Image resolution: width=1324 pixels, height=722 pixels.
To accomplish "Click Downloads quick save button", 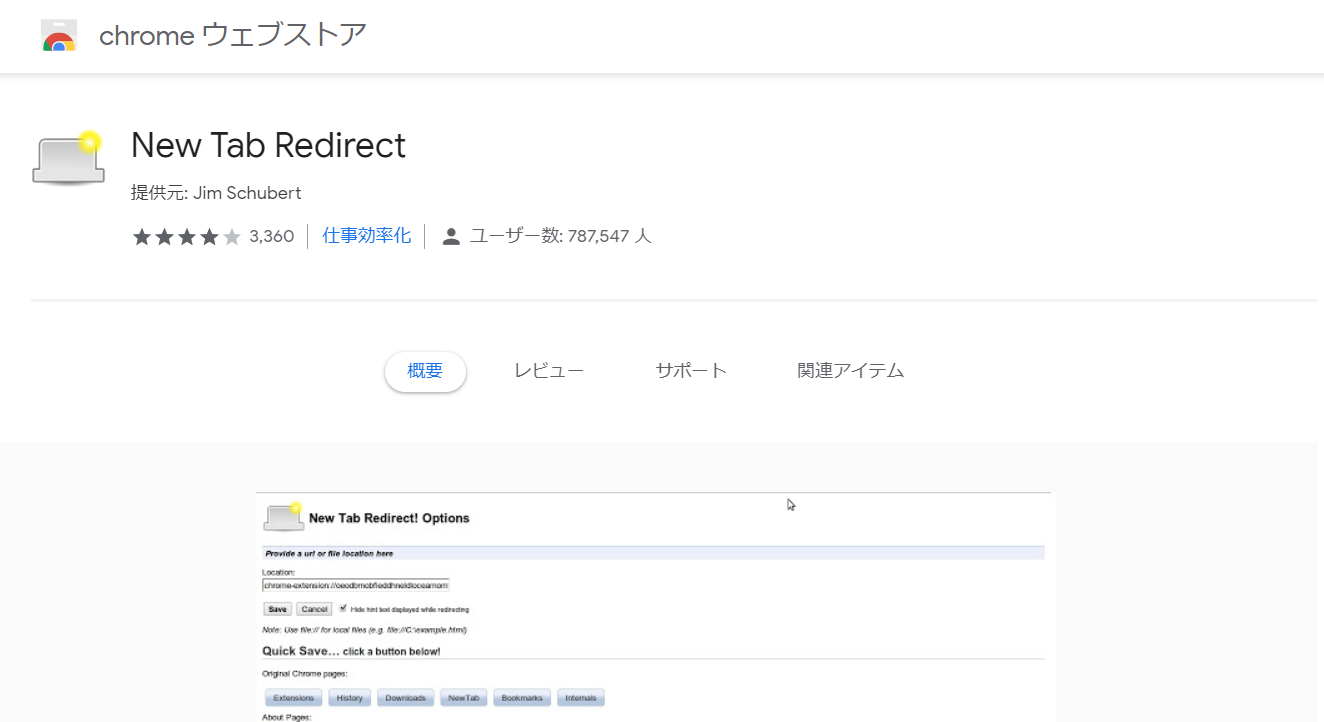I will pos(406,698).
